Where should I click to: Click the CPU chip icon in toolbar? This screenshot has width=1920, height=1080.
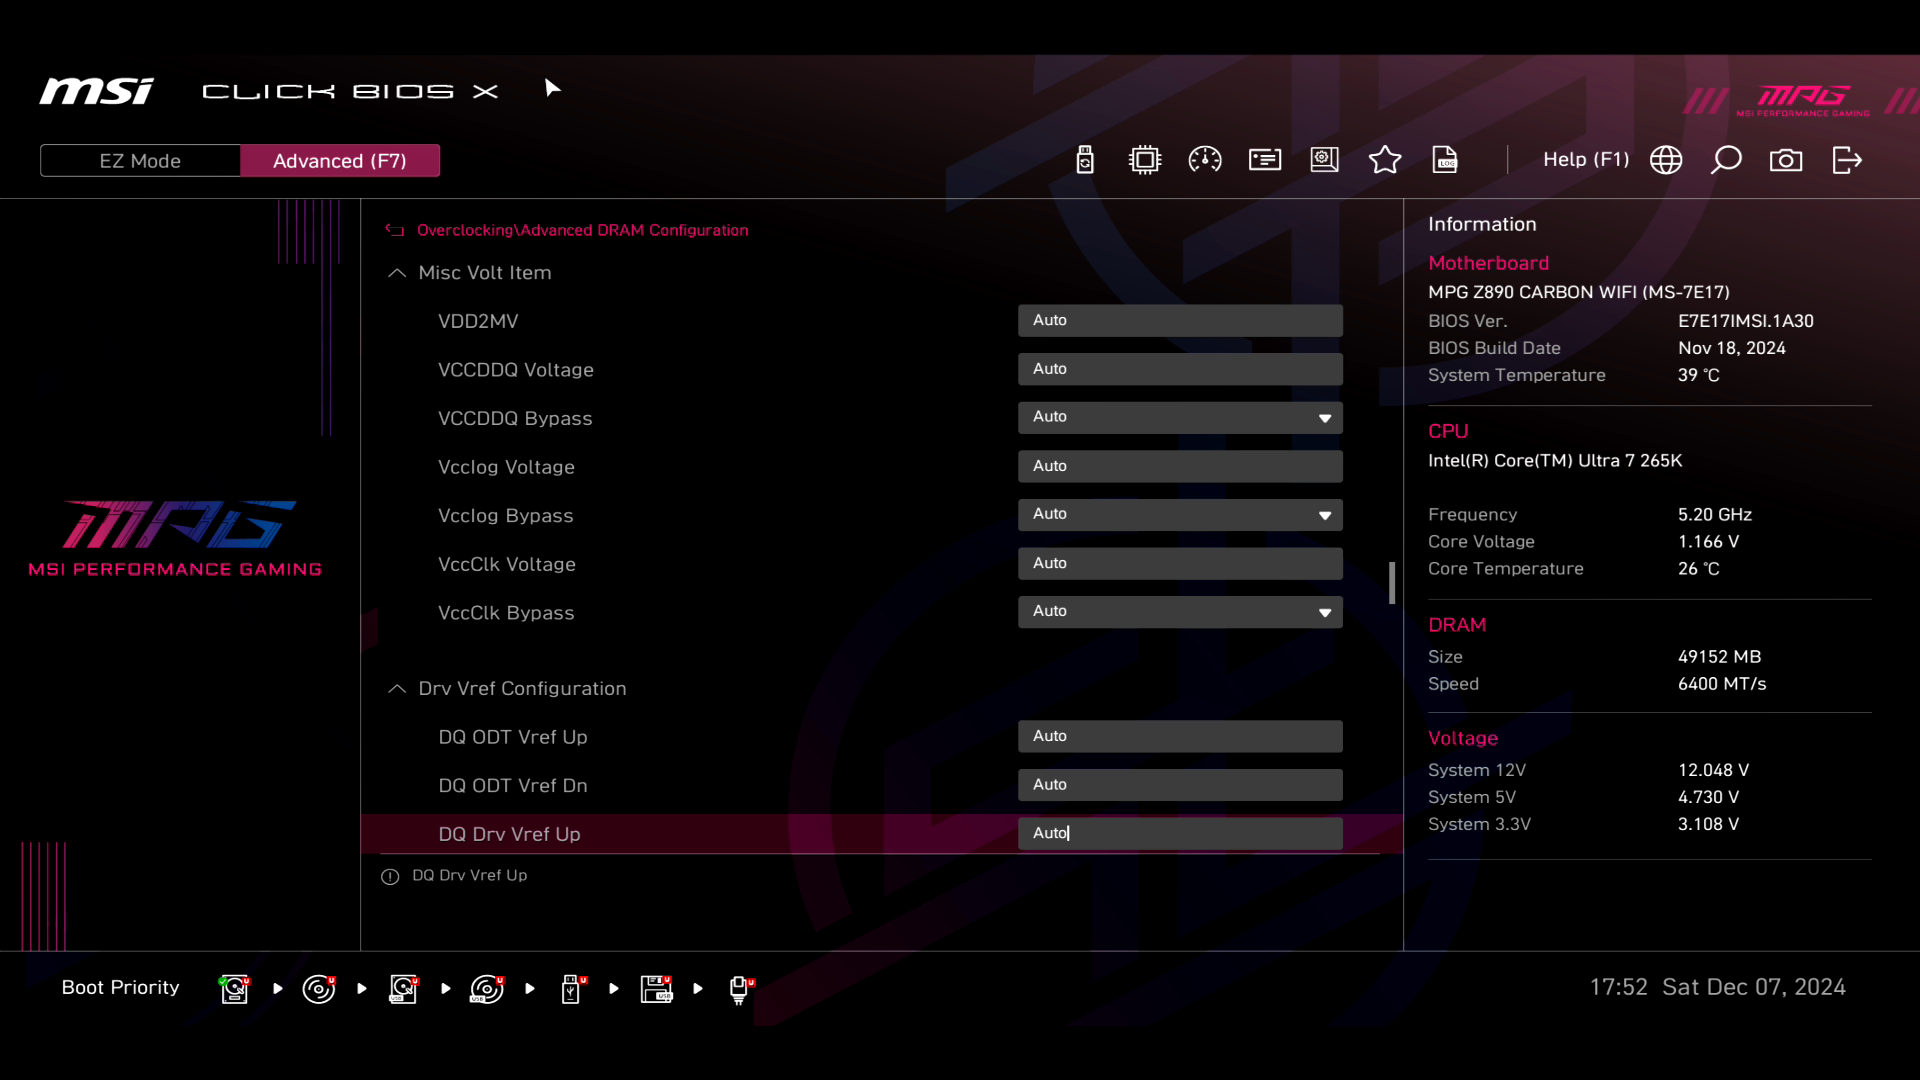tap(1144, 160)
